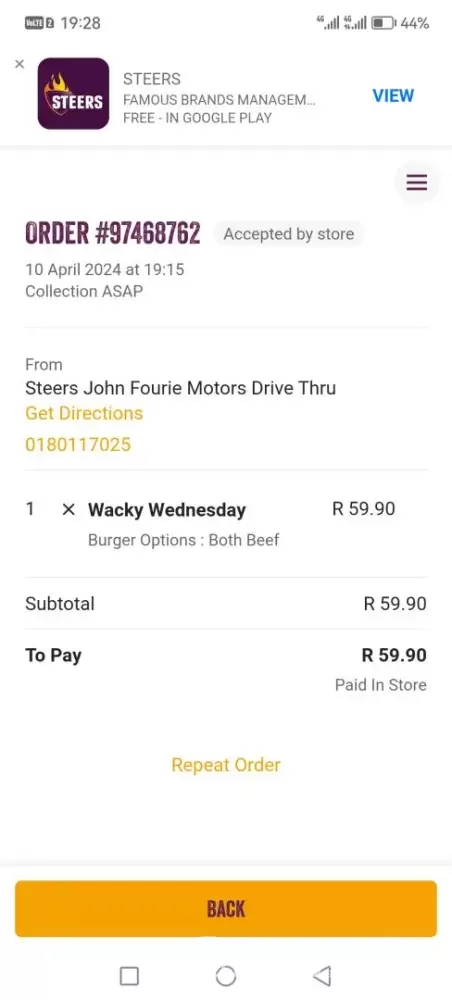Call store number 0180117025
This screenshot has width=452, height=1000.
click(x=78, y=445)
